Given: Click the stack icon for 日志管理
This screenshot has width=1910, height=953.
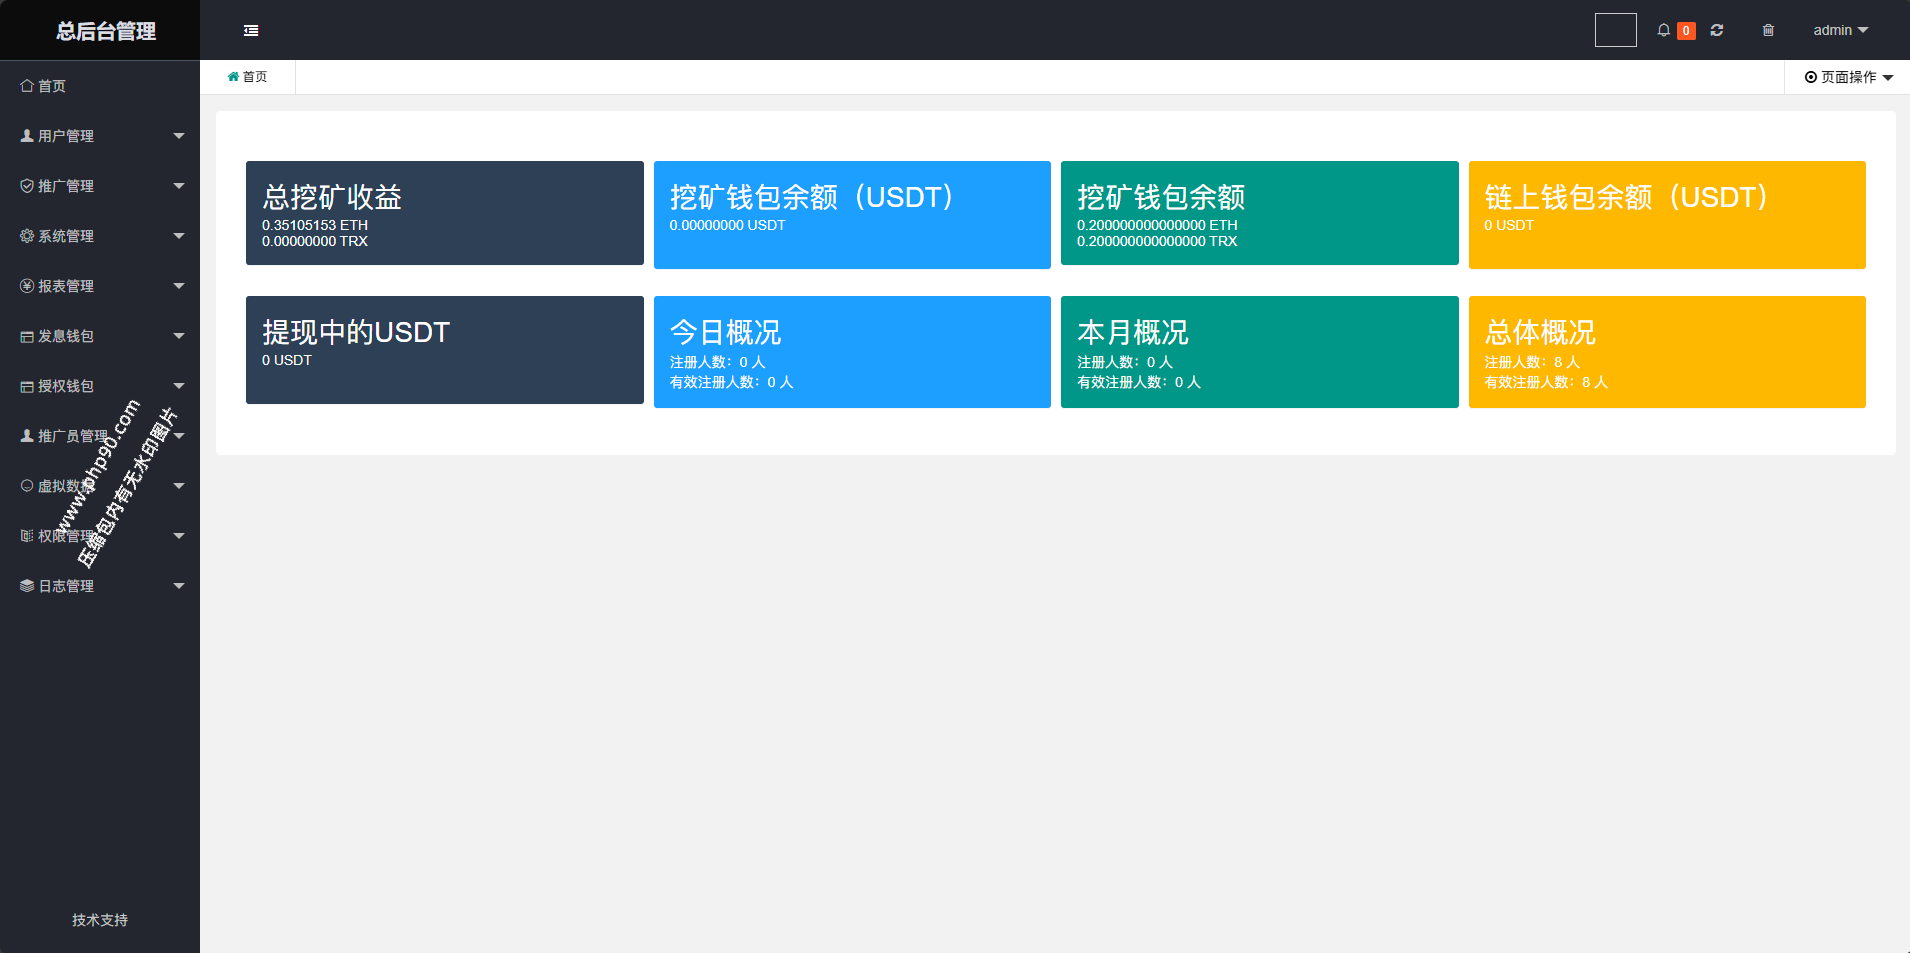Looking at the screenshot, I should tap(27, 586).
